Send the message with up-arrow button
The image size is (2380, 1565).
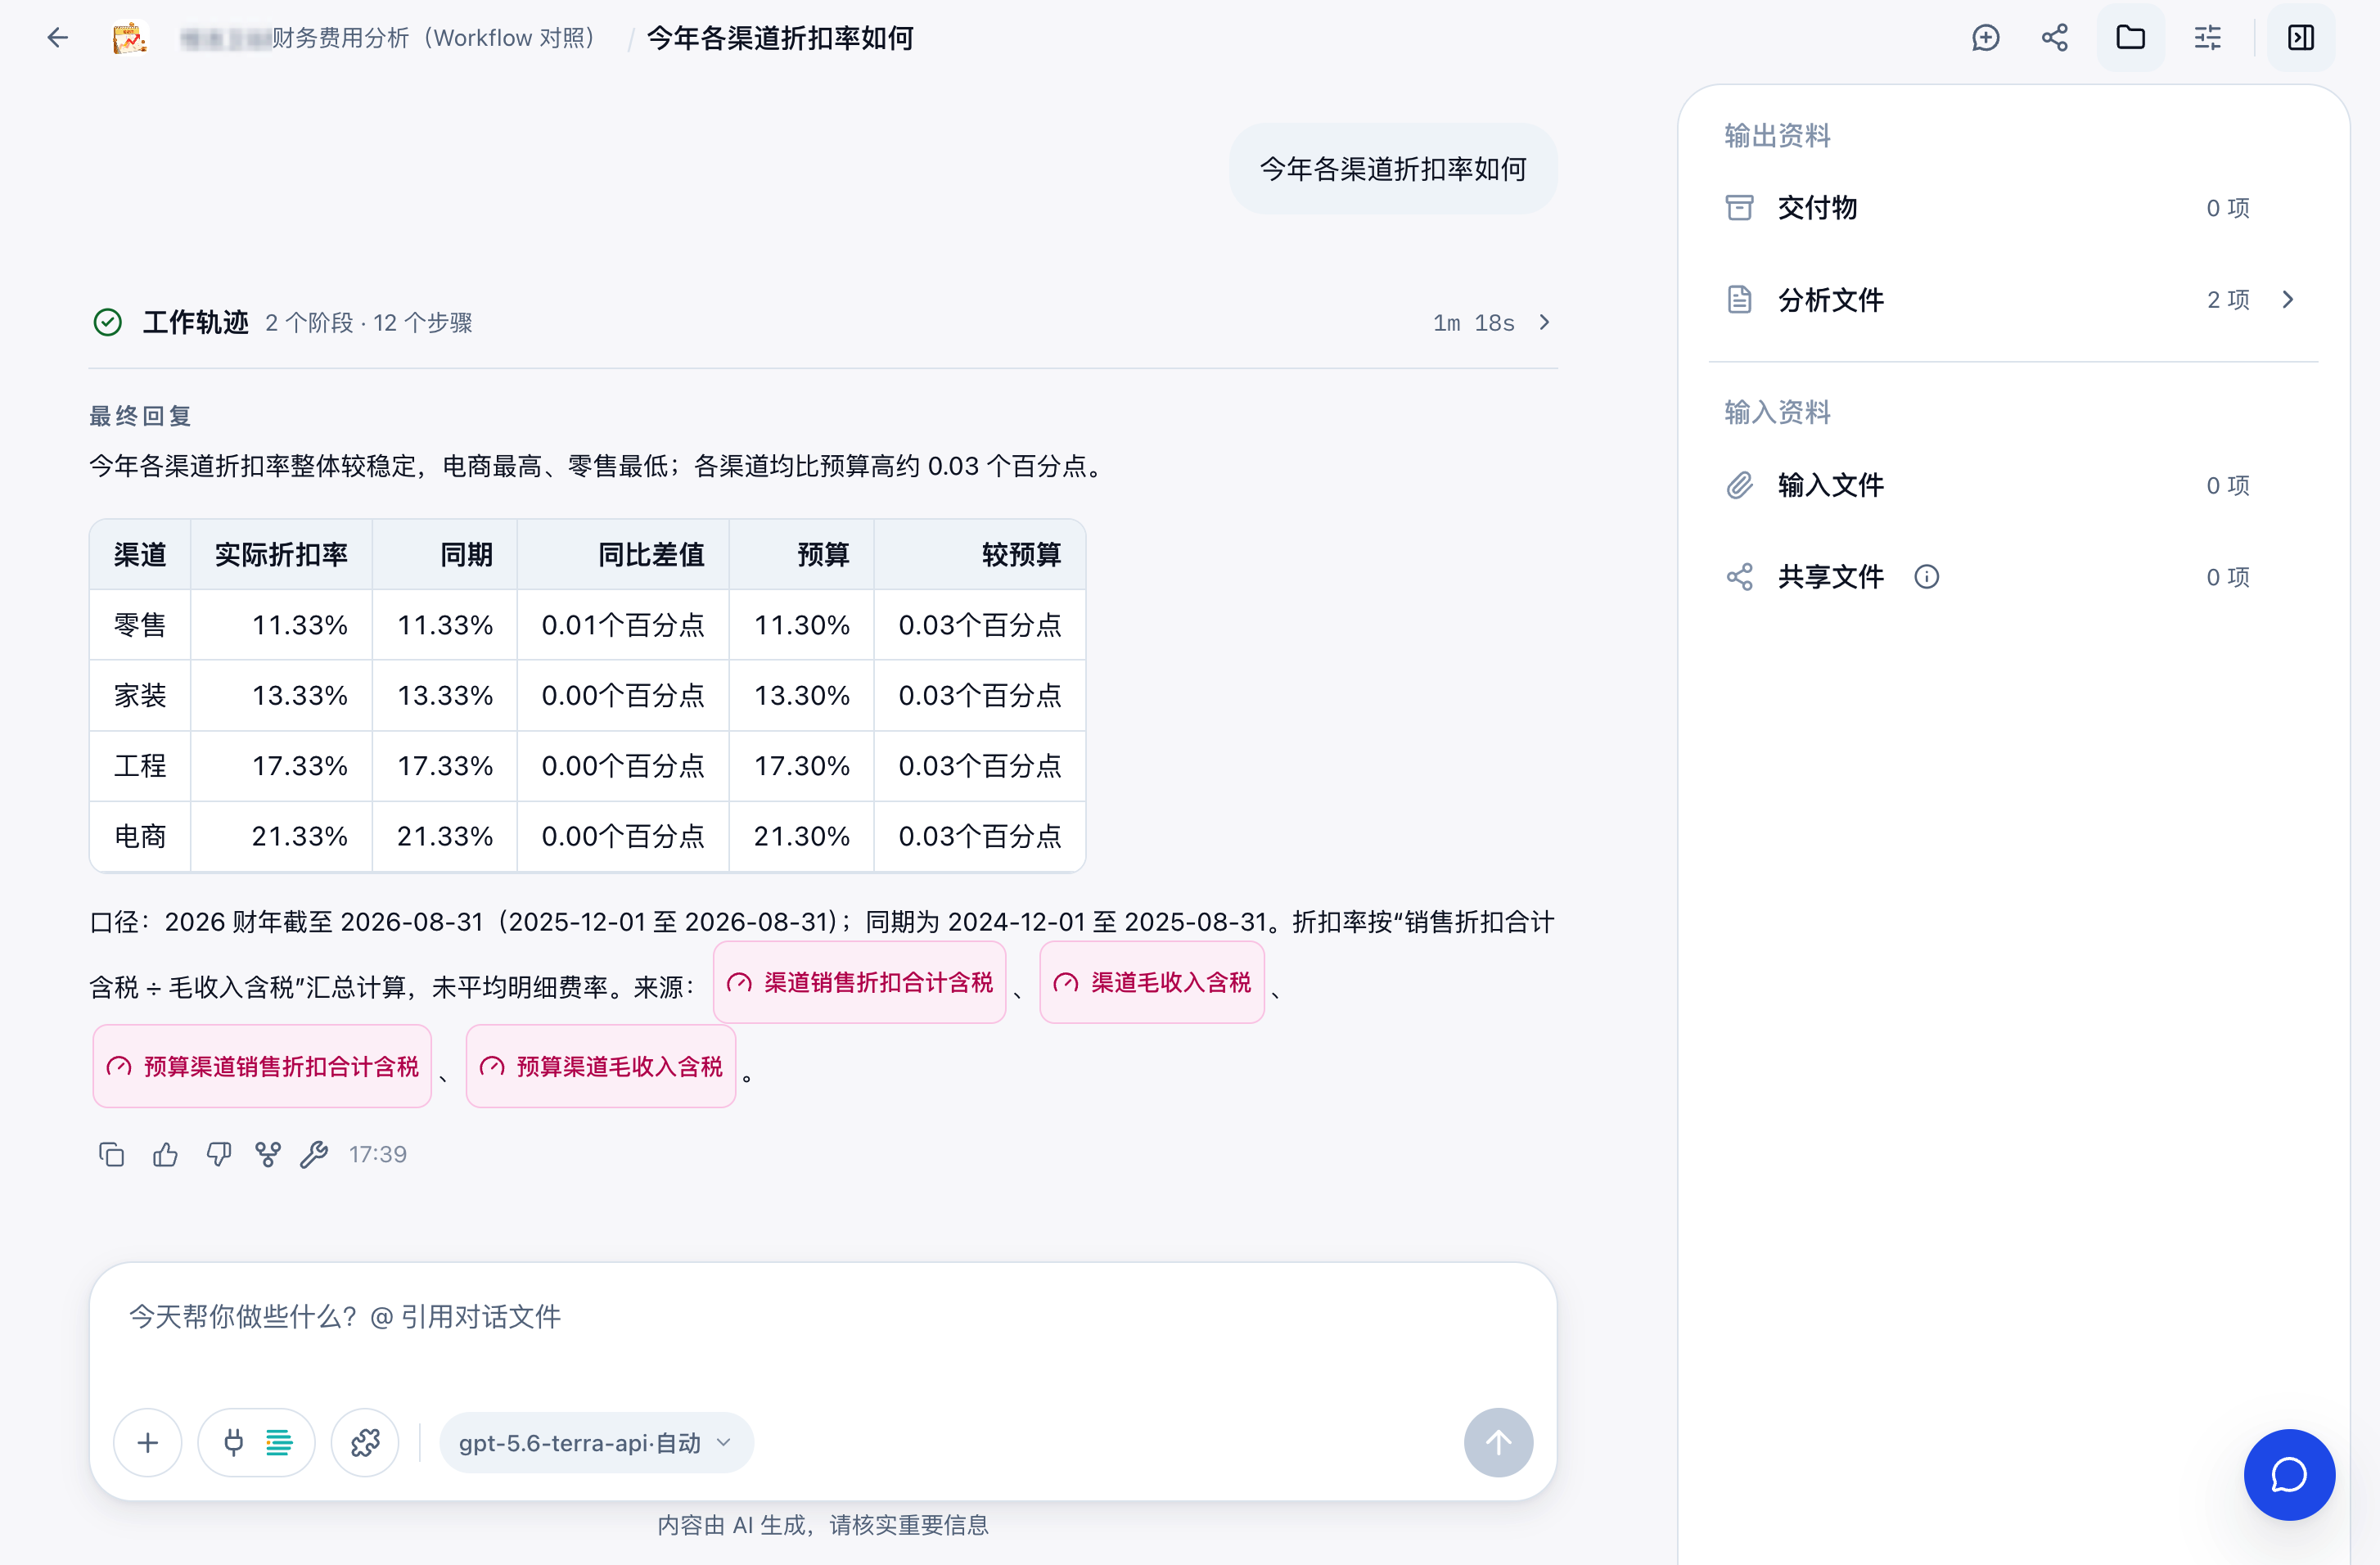click(x=1498, y=1443)
